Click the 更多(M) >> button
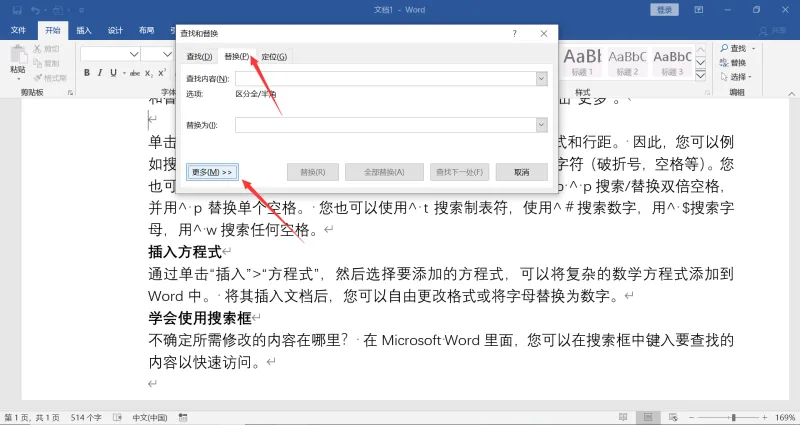The image size is (800, 425). (212, 172)
